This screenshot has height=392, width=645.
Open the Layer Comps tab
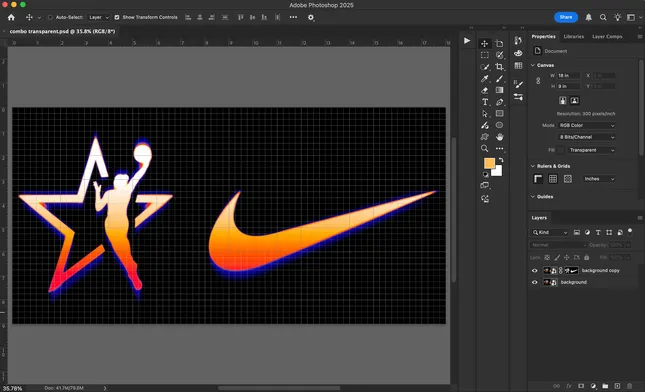point(607,37)
